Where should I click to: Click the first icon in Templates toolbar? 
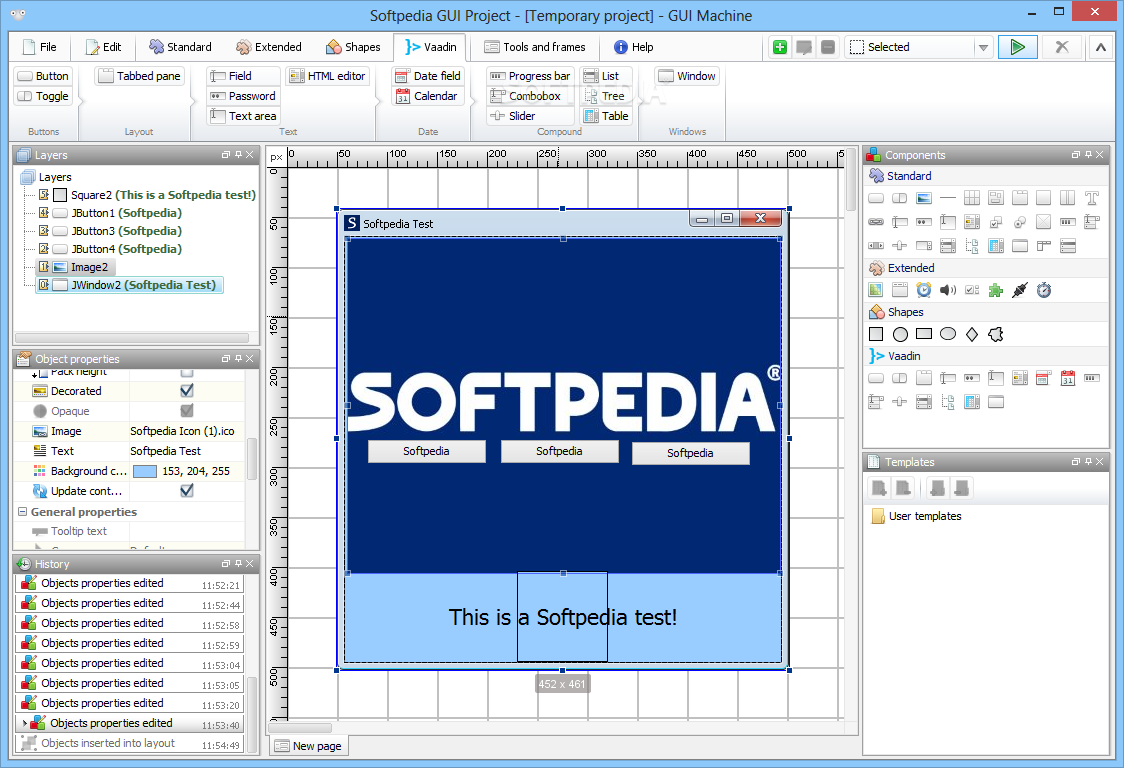[x=879, y=488]
